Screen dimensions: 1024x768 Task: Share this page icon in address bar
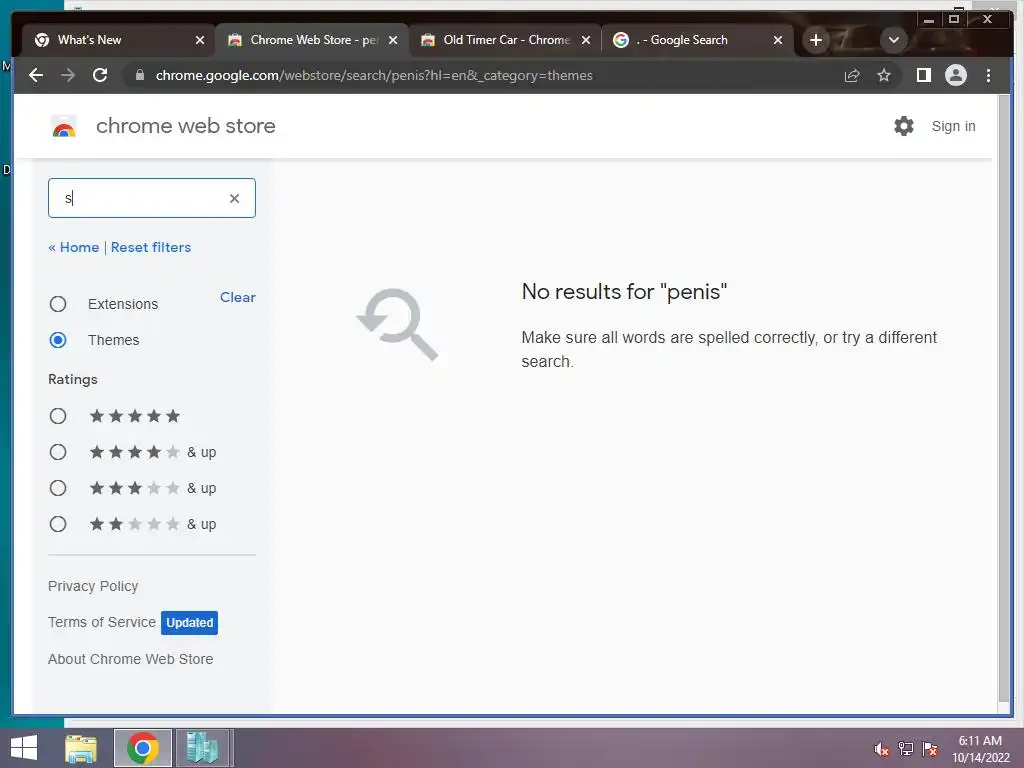pyautogui.click(x=852, y=76)
